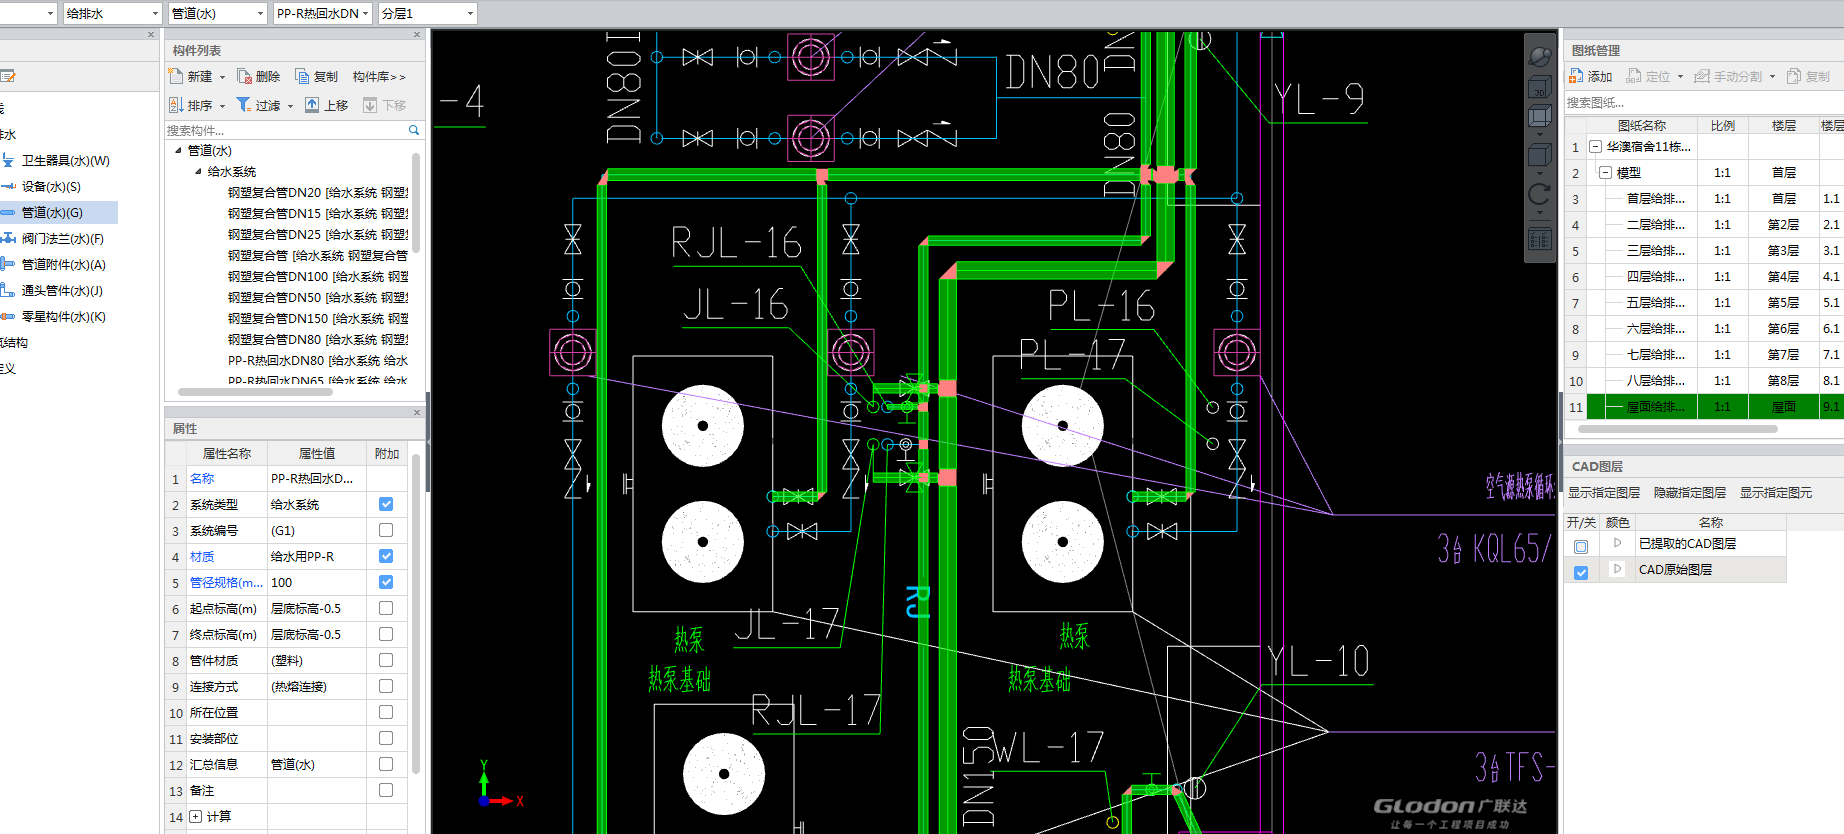Click 隐藏指定图层 button

1690,493
